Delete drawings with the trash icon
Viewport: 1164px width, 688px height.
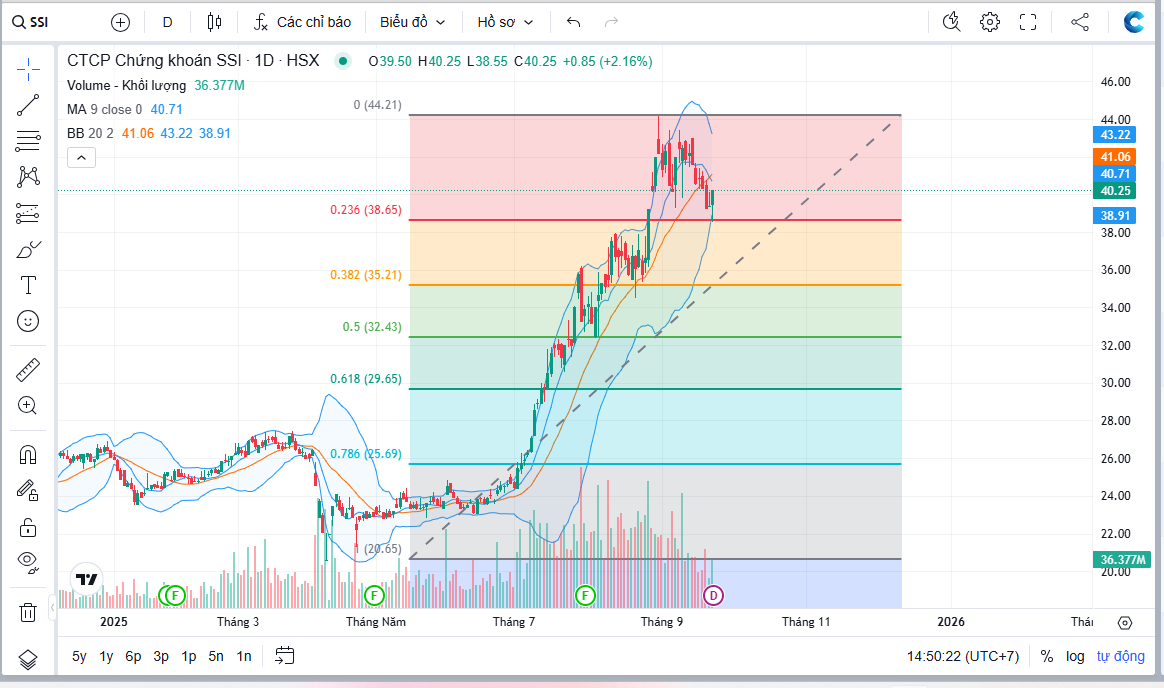pos(28,610)
